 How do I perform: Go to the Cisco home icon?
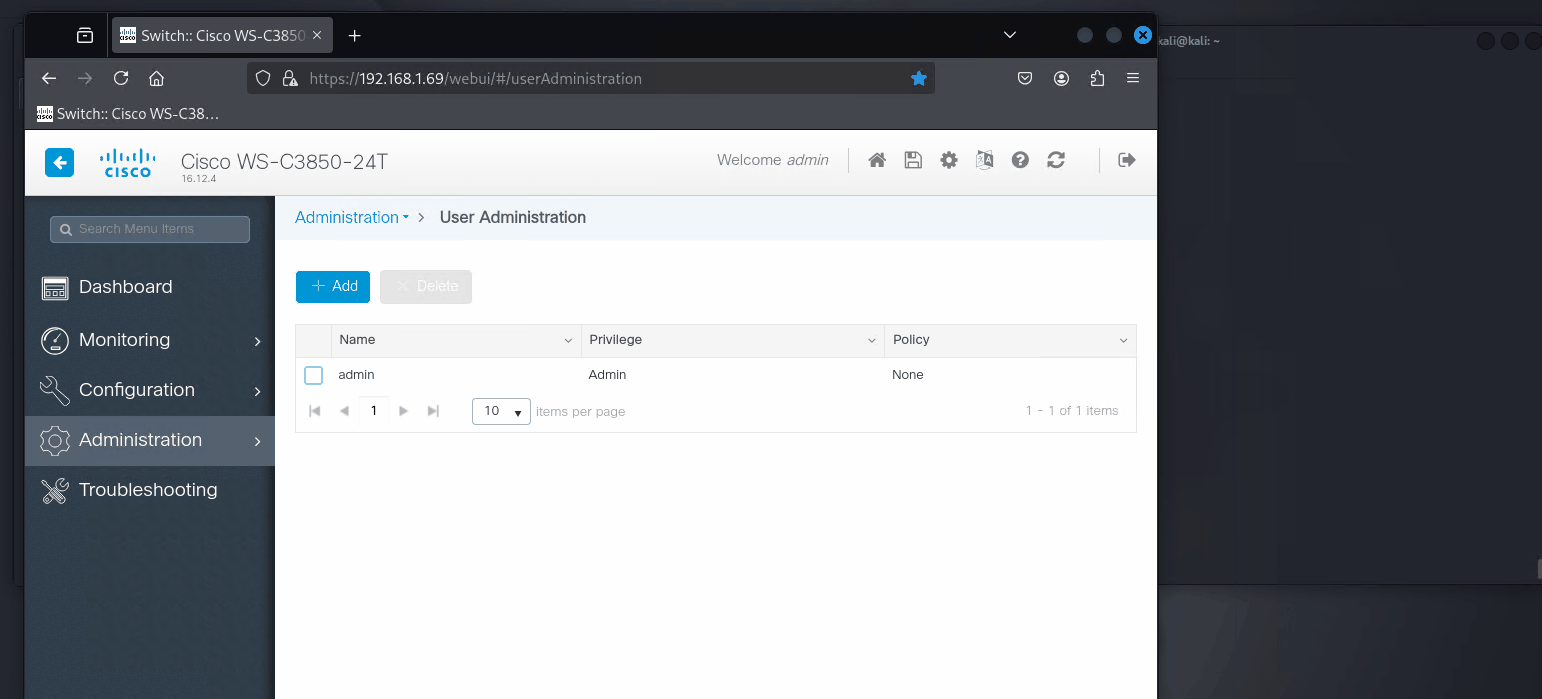[877, 160]
